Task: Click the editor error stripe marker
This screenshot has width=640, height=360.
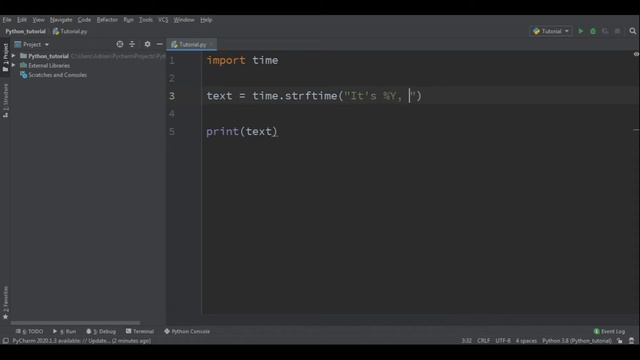Action: click(636, 130)
